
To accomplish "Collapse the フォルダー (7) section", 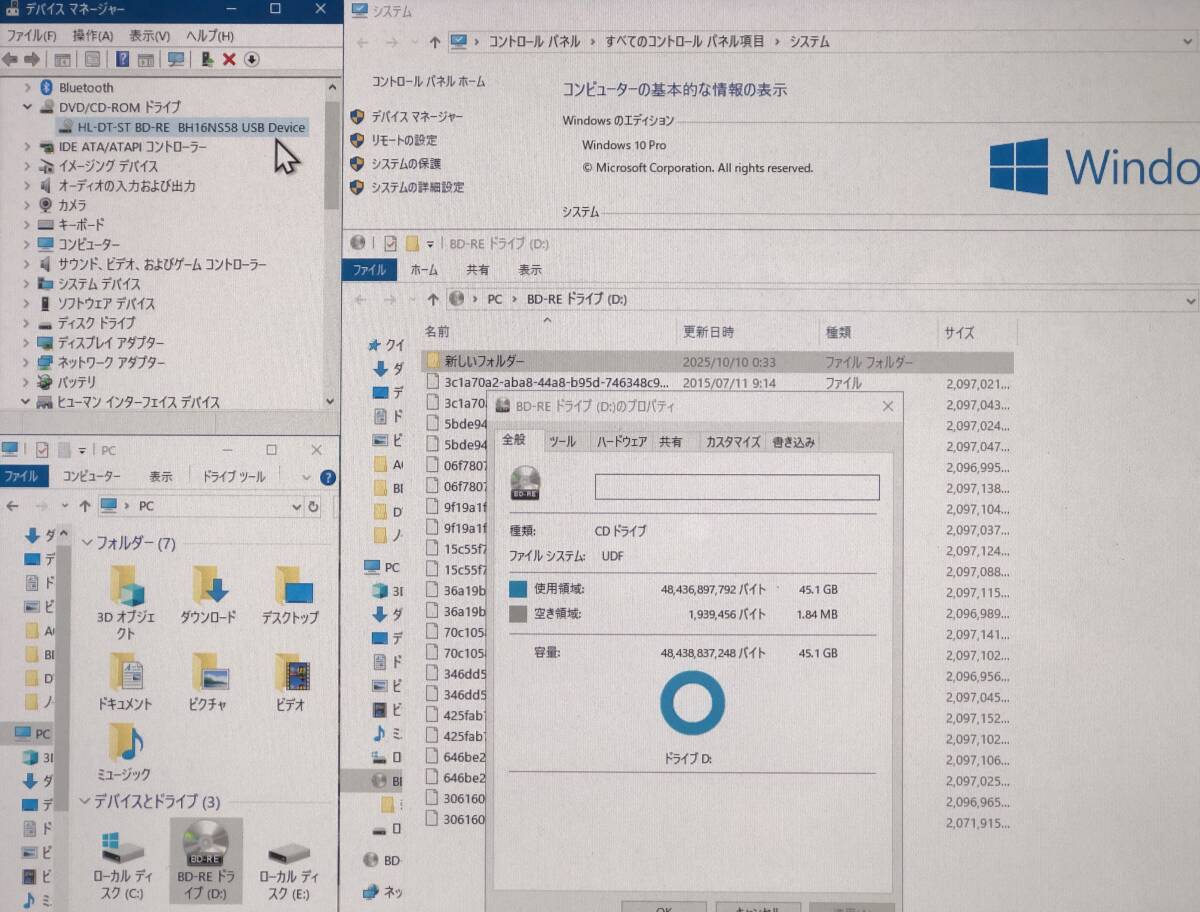I will 88,540.
